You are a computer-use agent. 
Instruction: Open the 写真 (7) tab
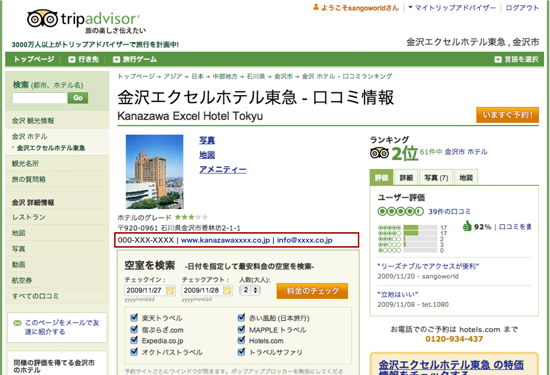click(x=436, y=178)
